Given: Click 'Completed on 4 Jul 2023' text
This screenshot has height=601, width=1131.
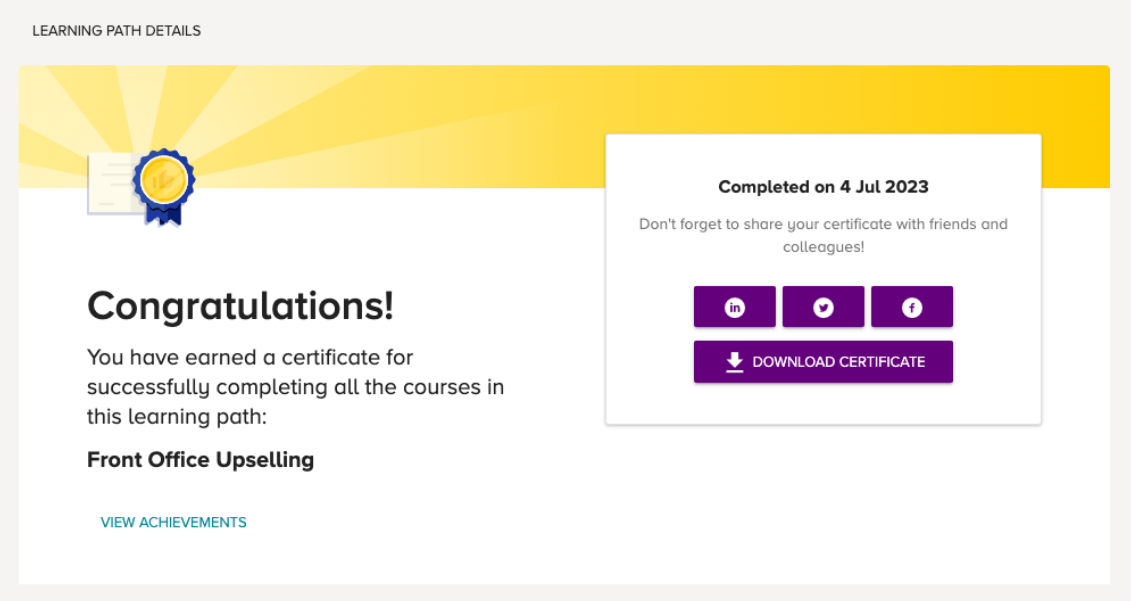Looking at the screenshot, I should tap(823, 187).
